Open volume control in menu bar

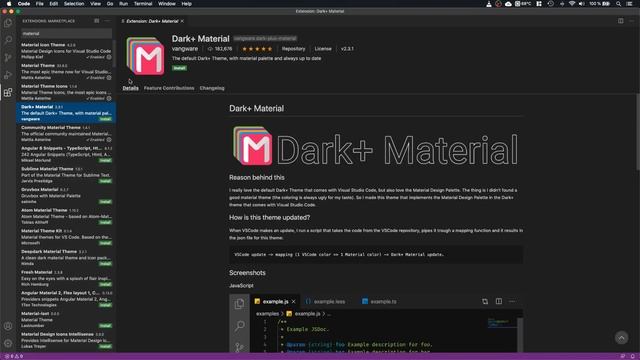click(582, 4)
